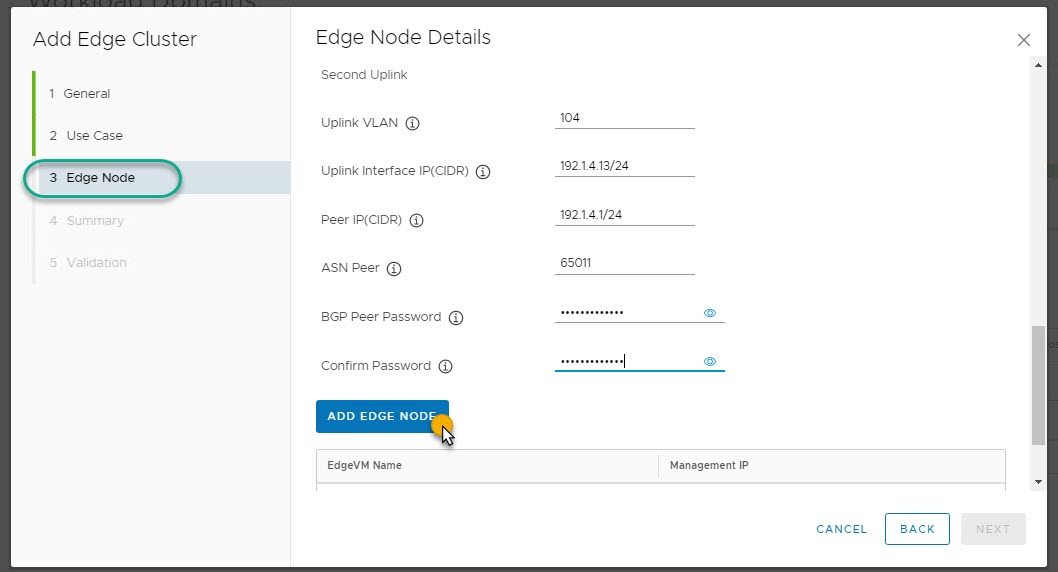Reveal Confirm Password using eye icon

(x=710, y=362)
